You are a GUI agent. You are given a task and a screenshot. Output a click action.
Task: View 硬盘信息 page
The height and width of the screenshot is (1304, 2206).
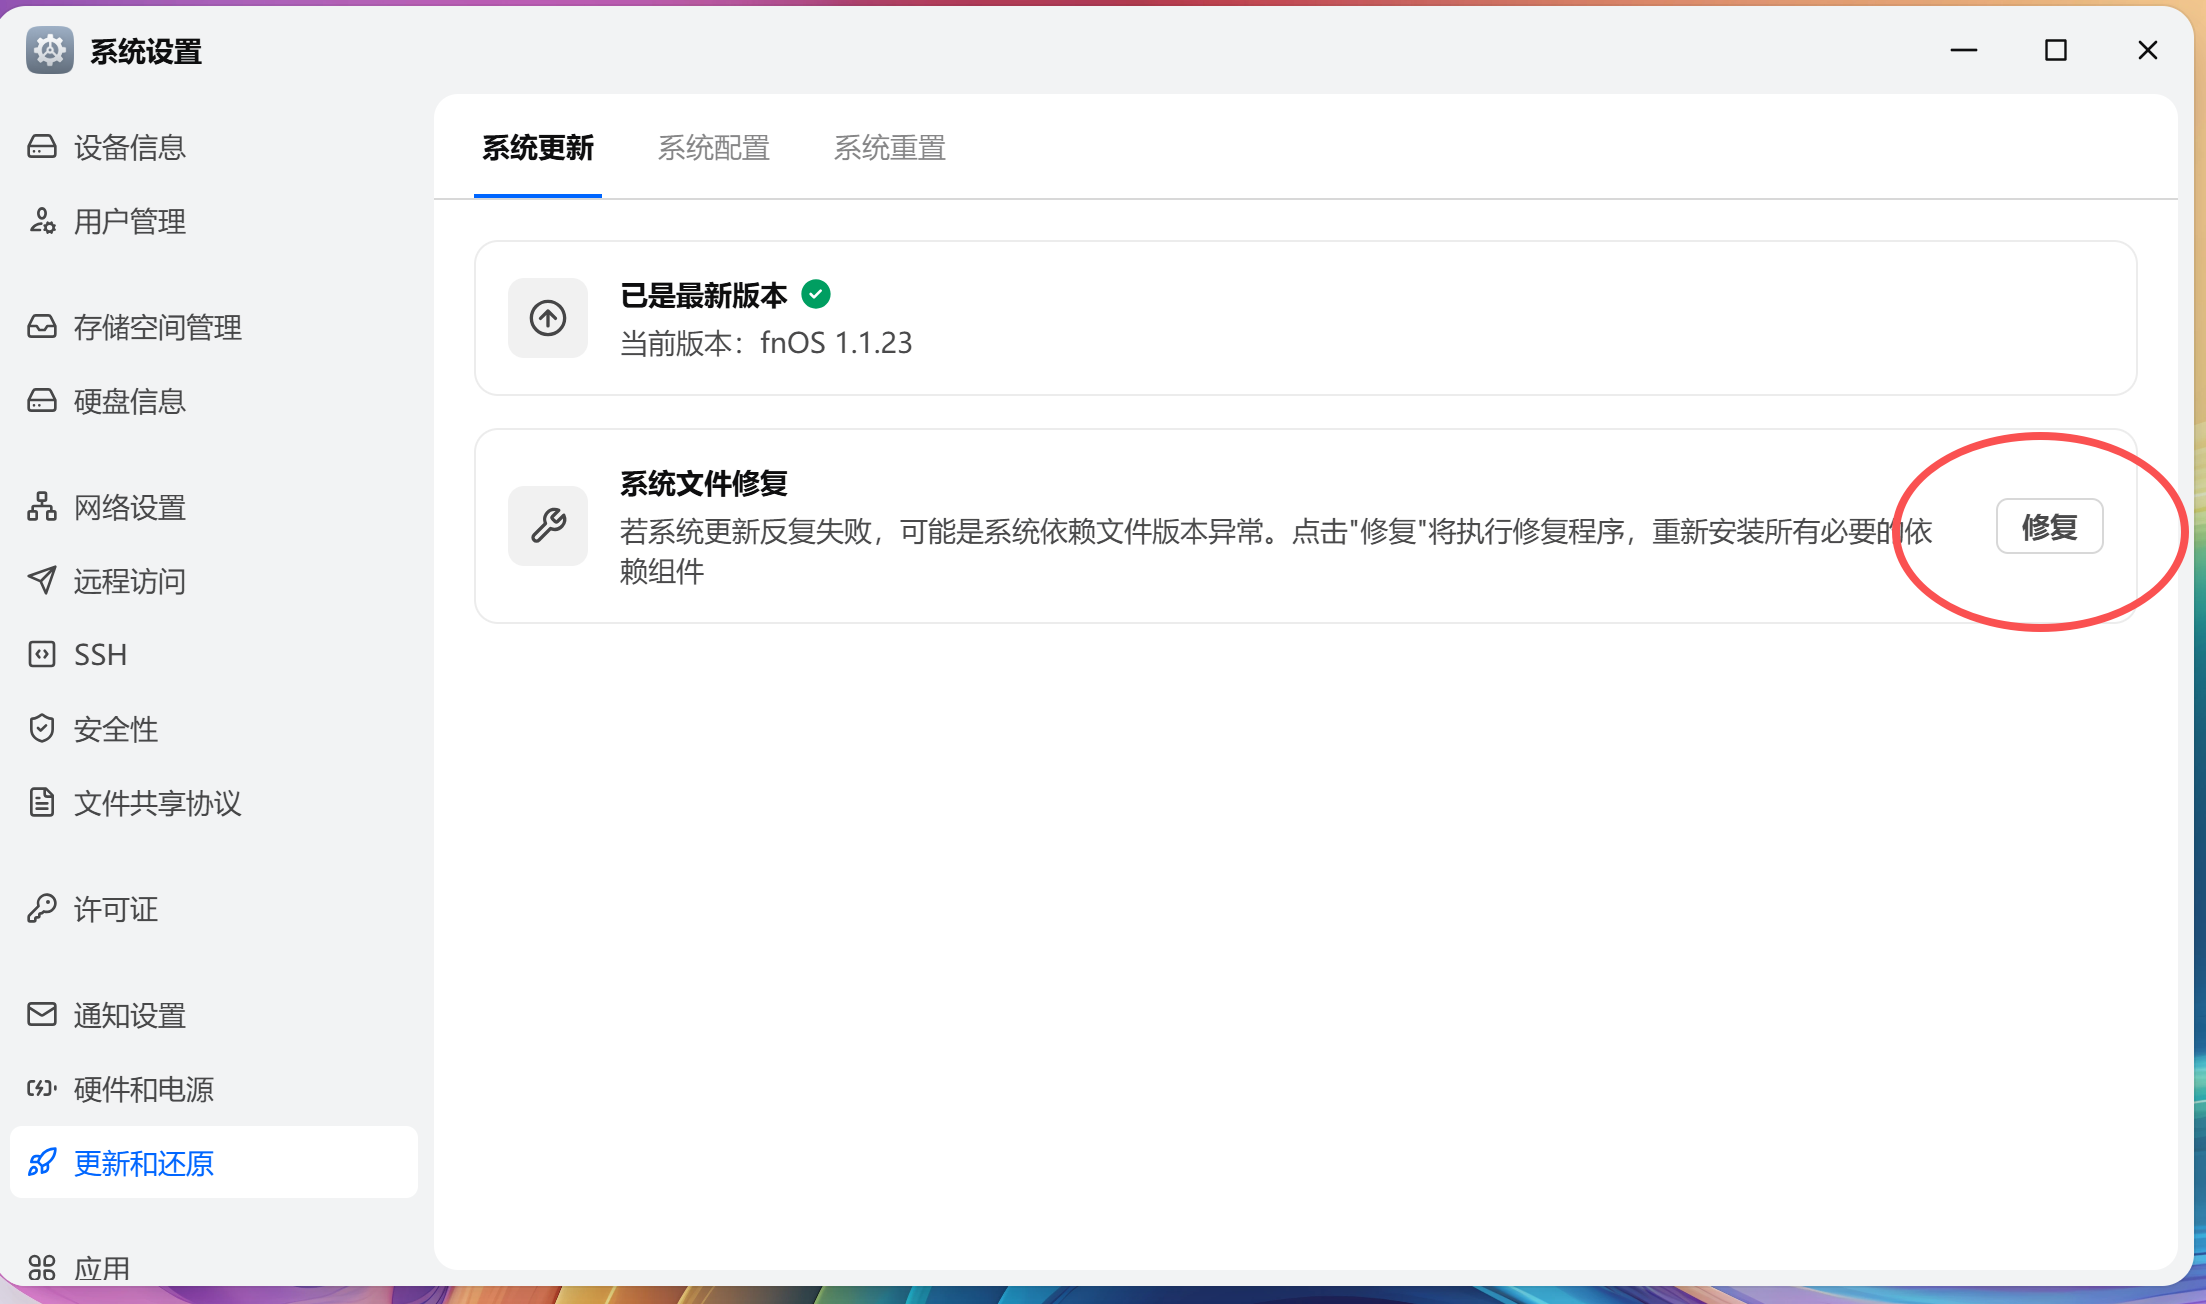(130, 400)
